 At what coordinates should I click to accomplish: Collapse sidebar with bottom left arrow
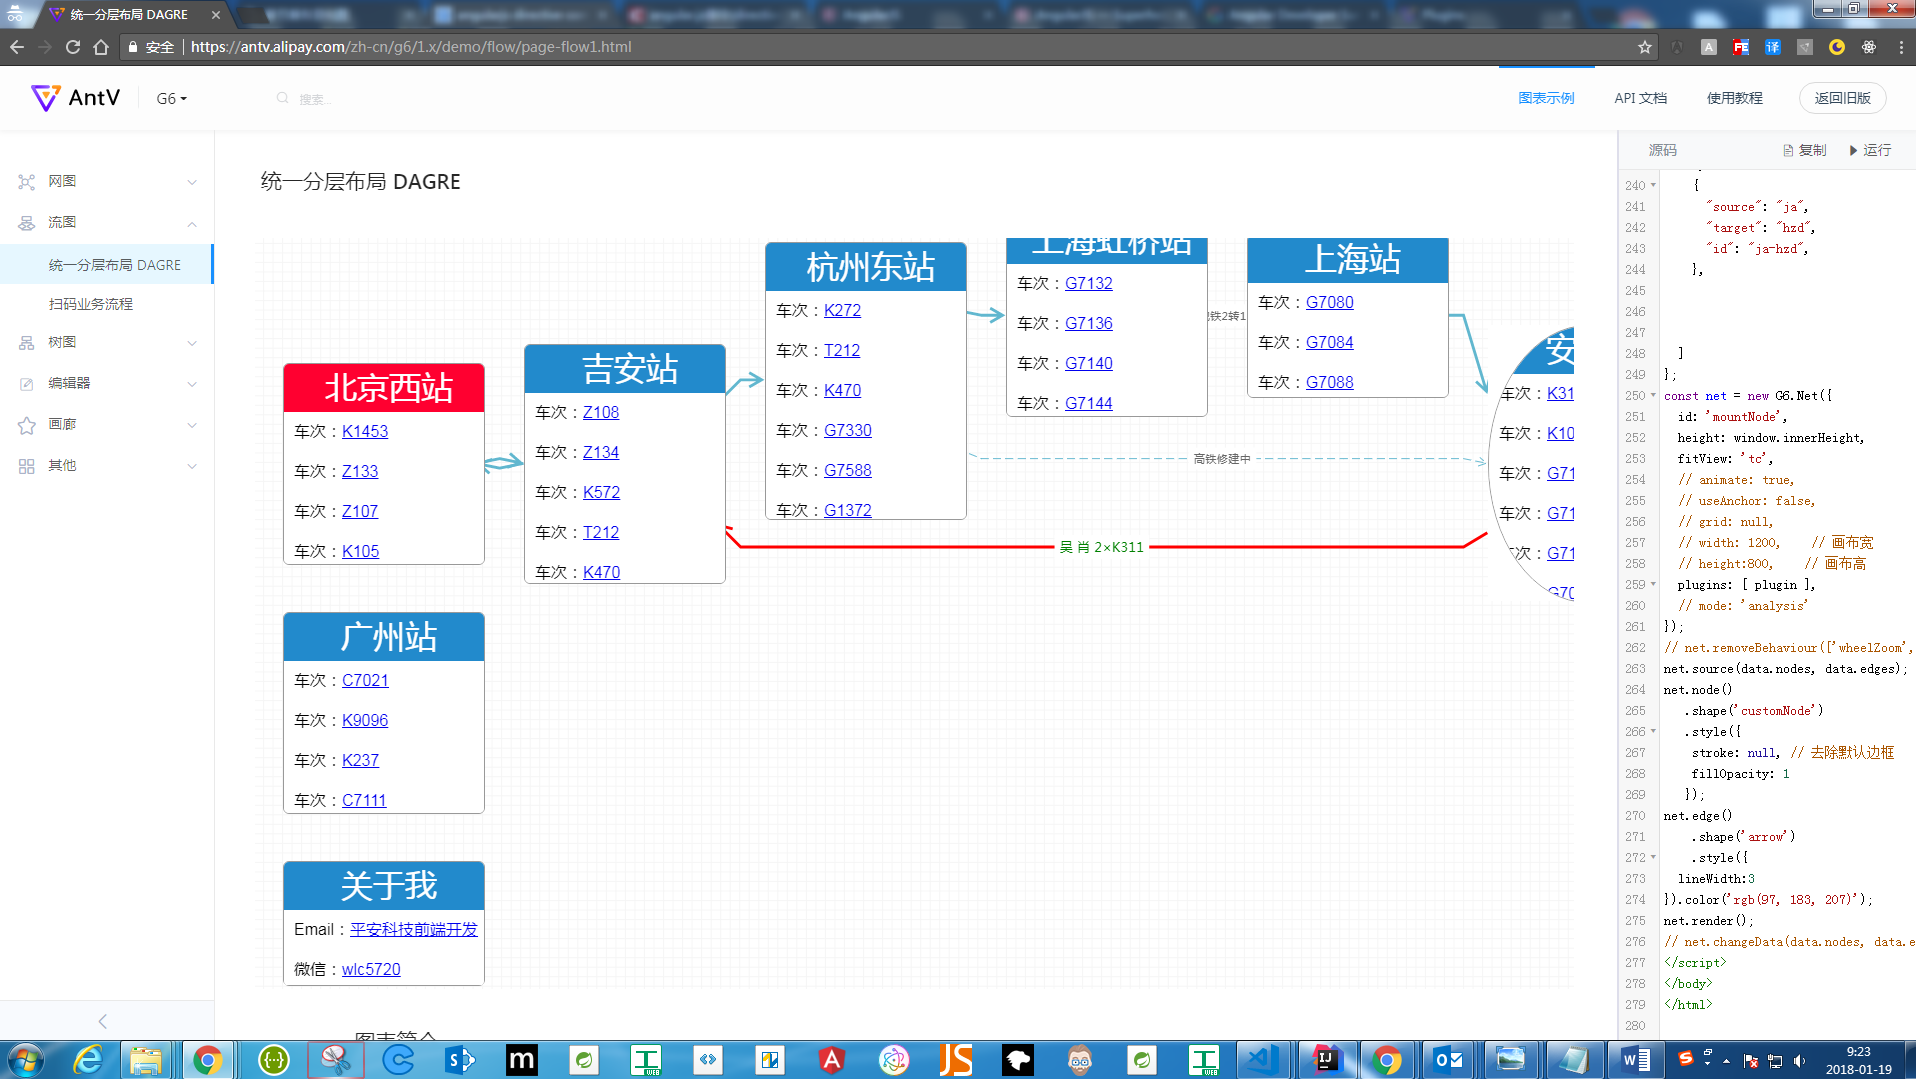tap(103, 1021)
